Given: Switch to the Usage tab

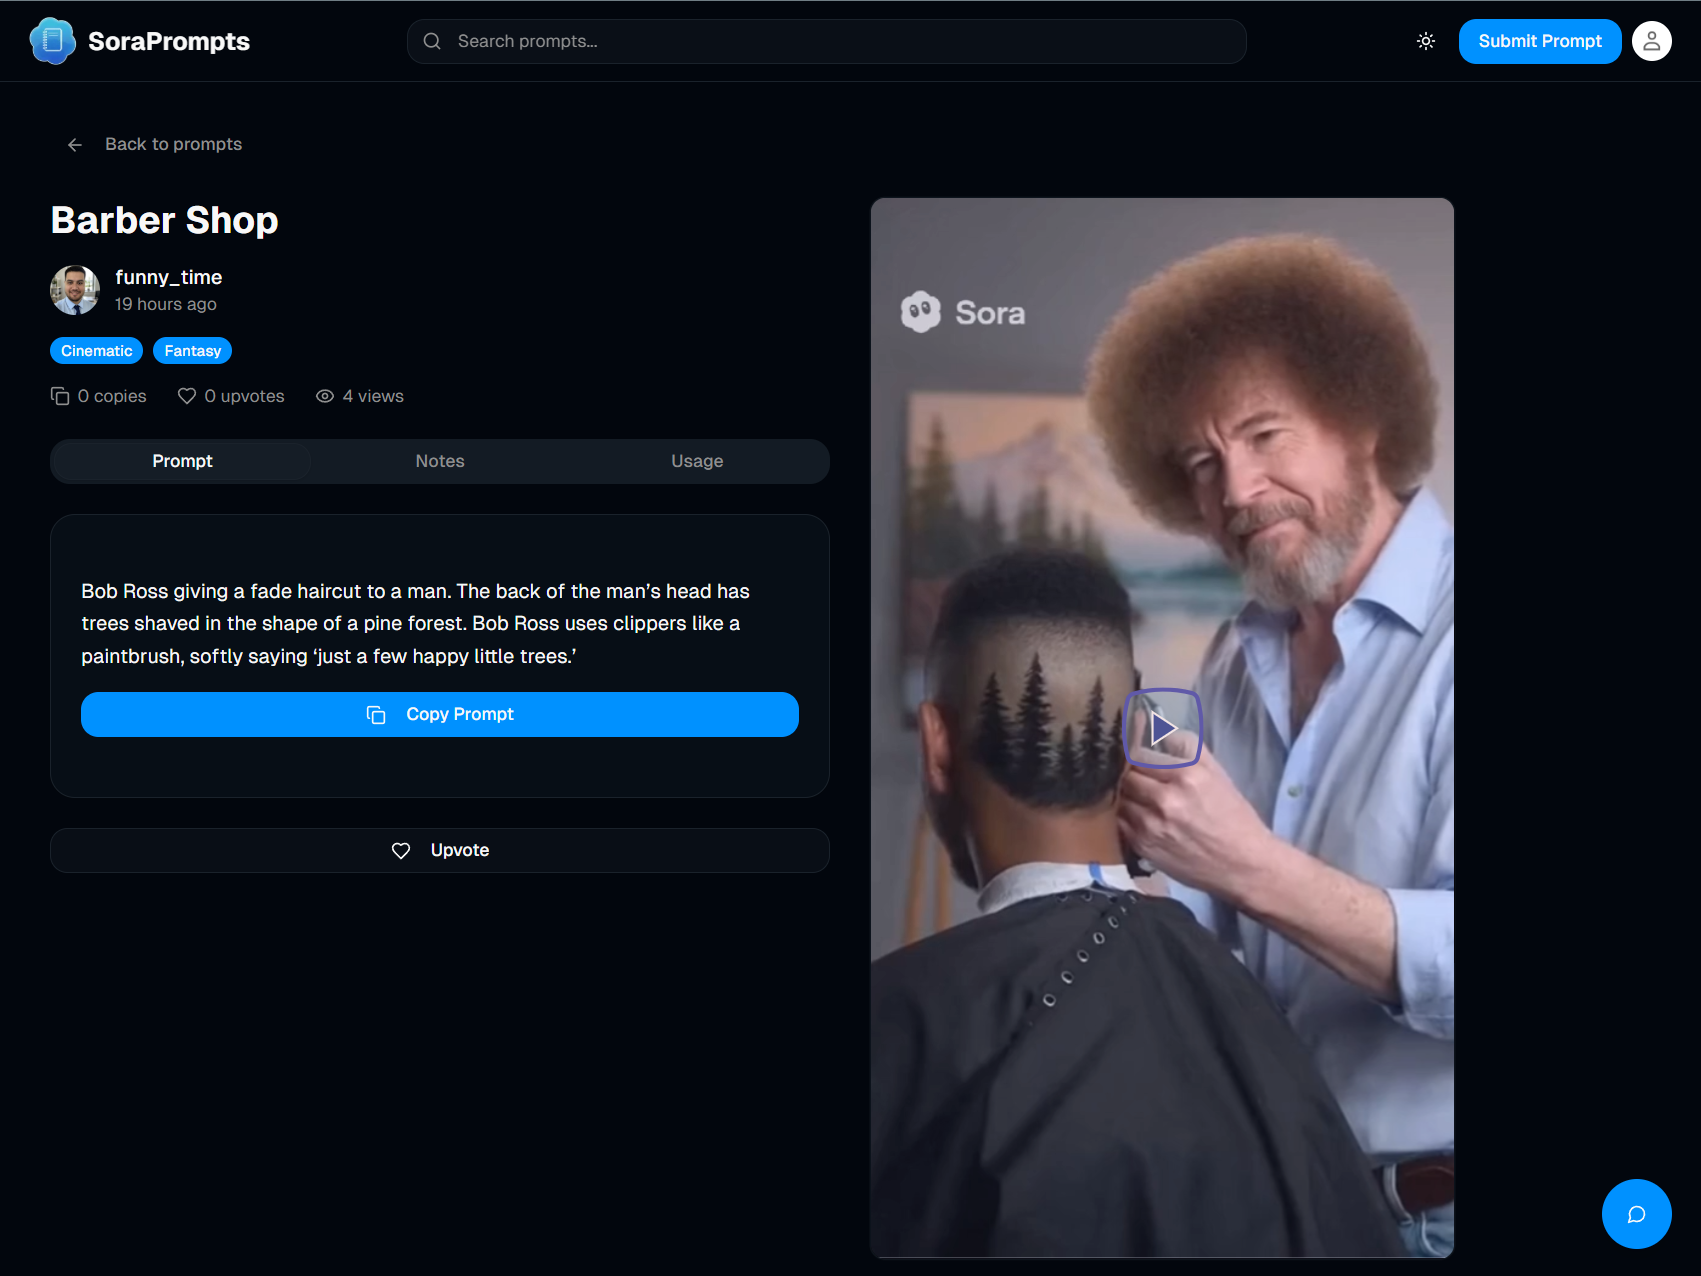Looking at the screenshot, I should [x=697, y=461].
